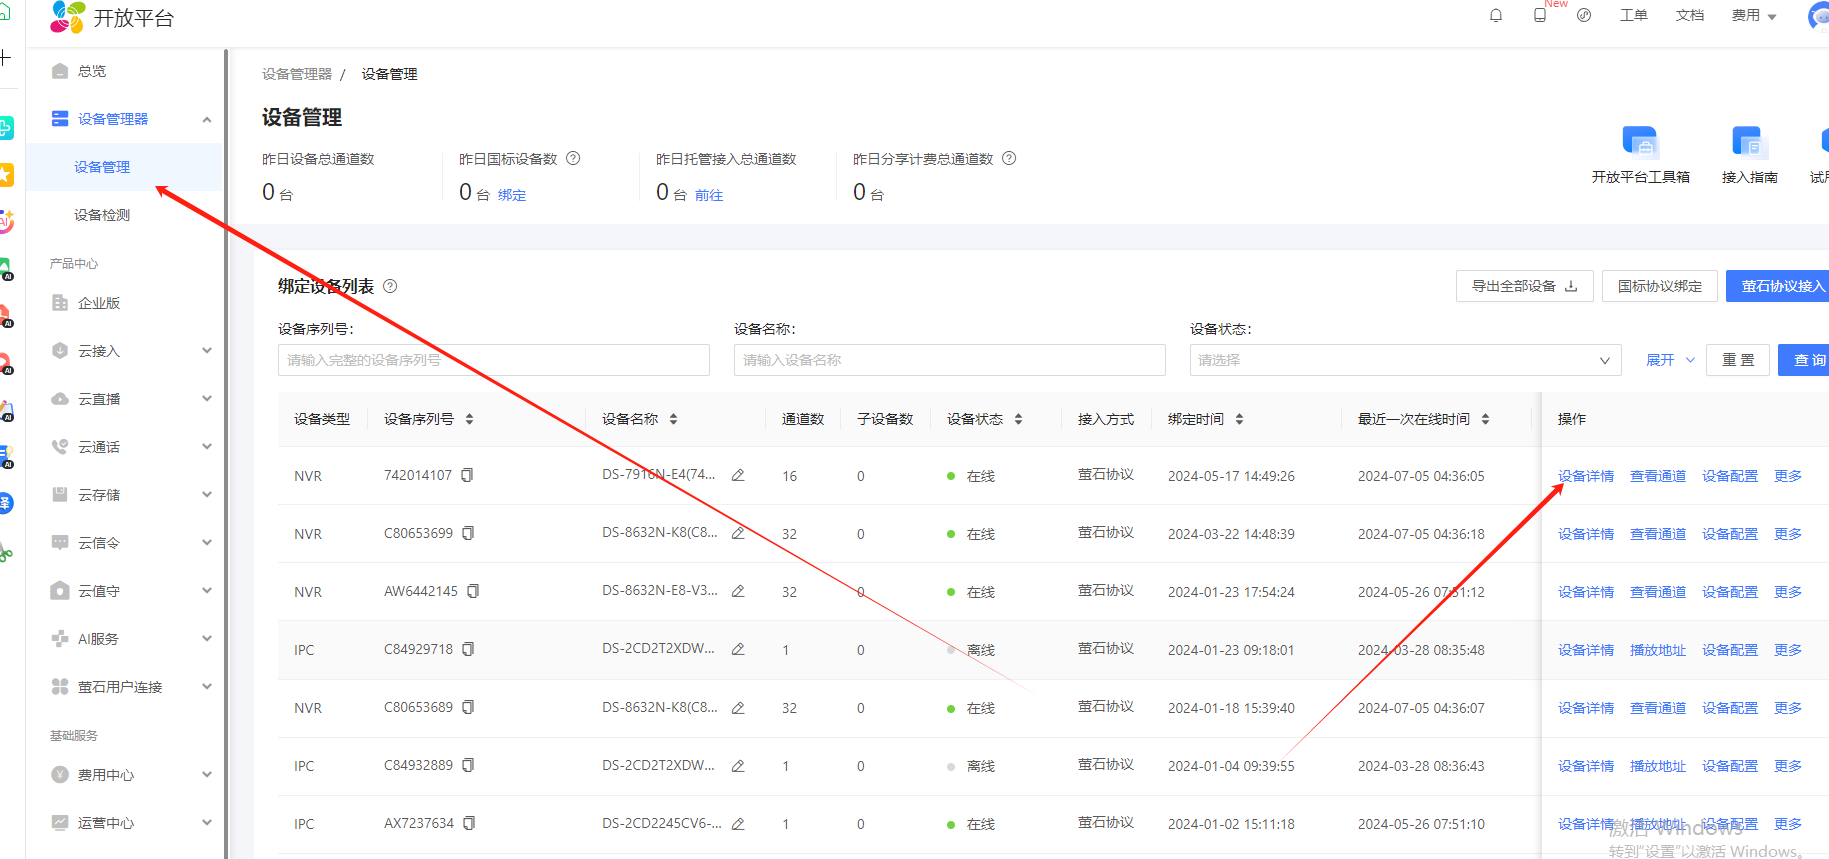Image resolution: width=1829 pixels, height=859 pixels.
Task: Open the notification bell icon
Action: [1496, 15]
